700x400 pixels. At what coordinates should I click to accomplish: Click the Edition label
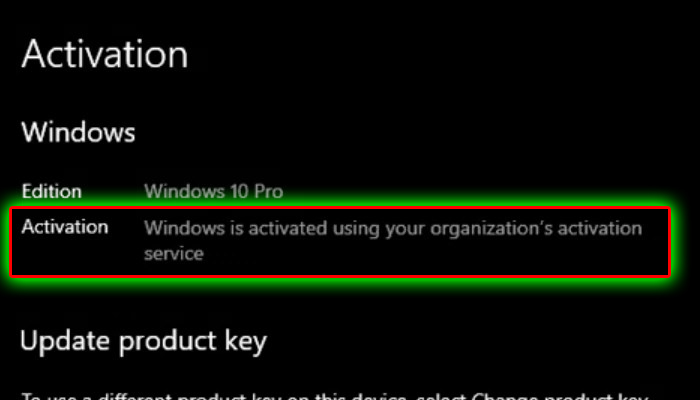coord(52,192)
